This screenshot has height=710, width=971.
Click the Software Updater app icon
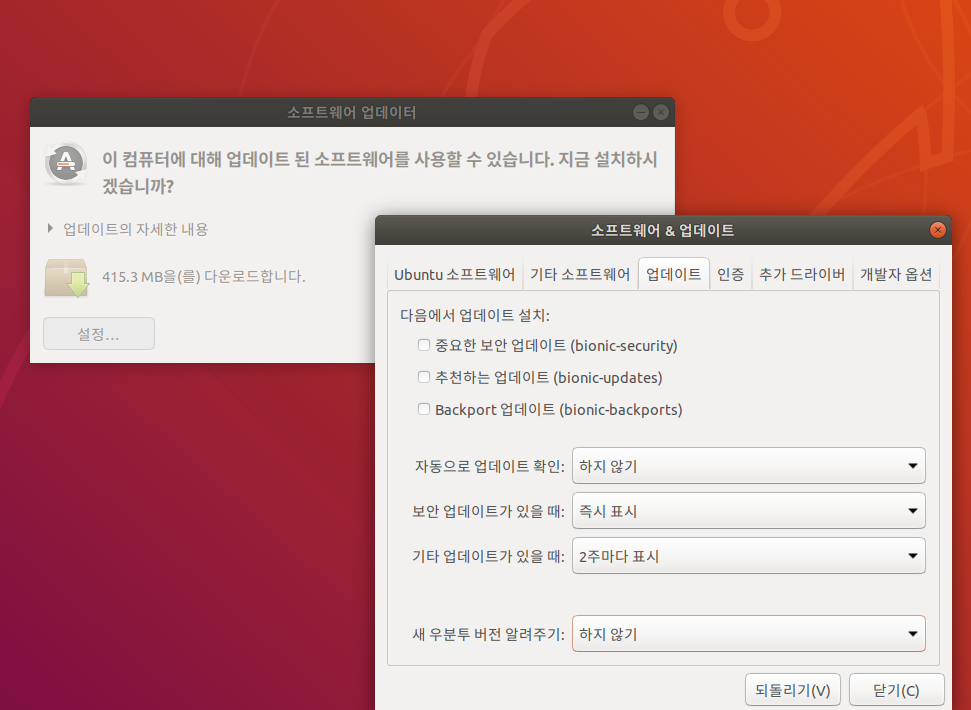pyautogui.click(x=66, y=163)
